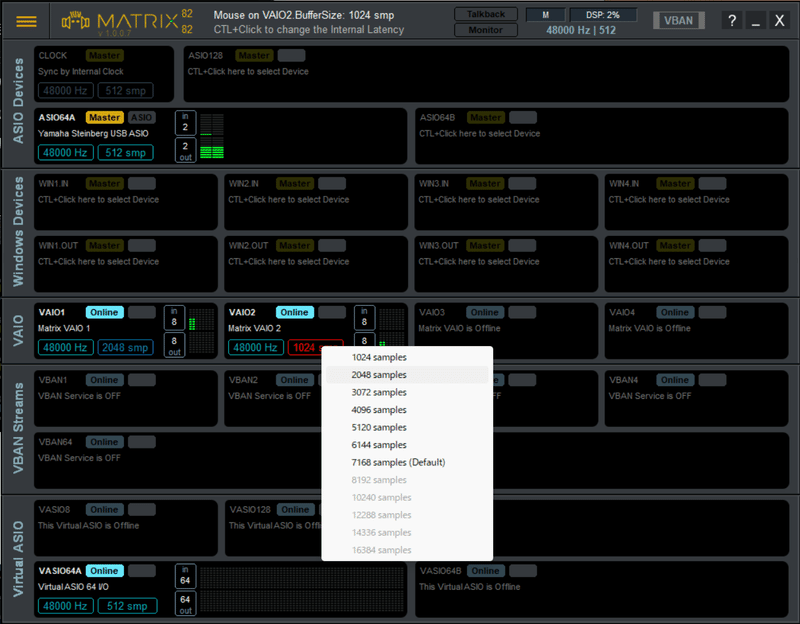
Task: Toggle the VASIO64A Online badge
Action: [105, 571]
